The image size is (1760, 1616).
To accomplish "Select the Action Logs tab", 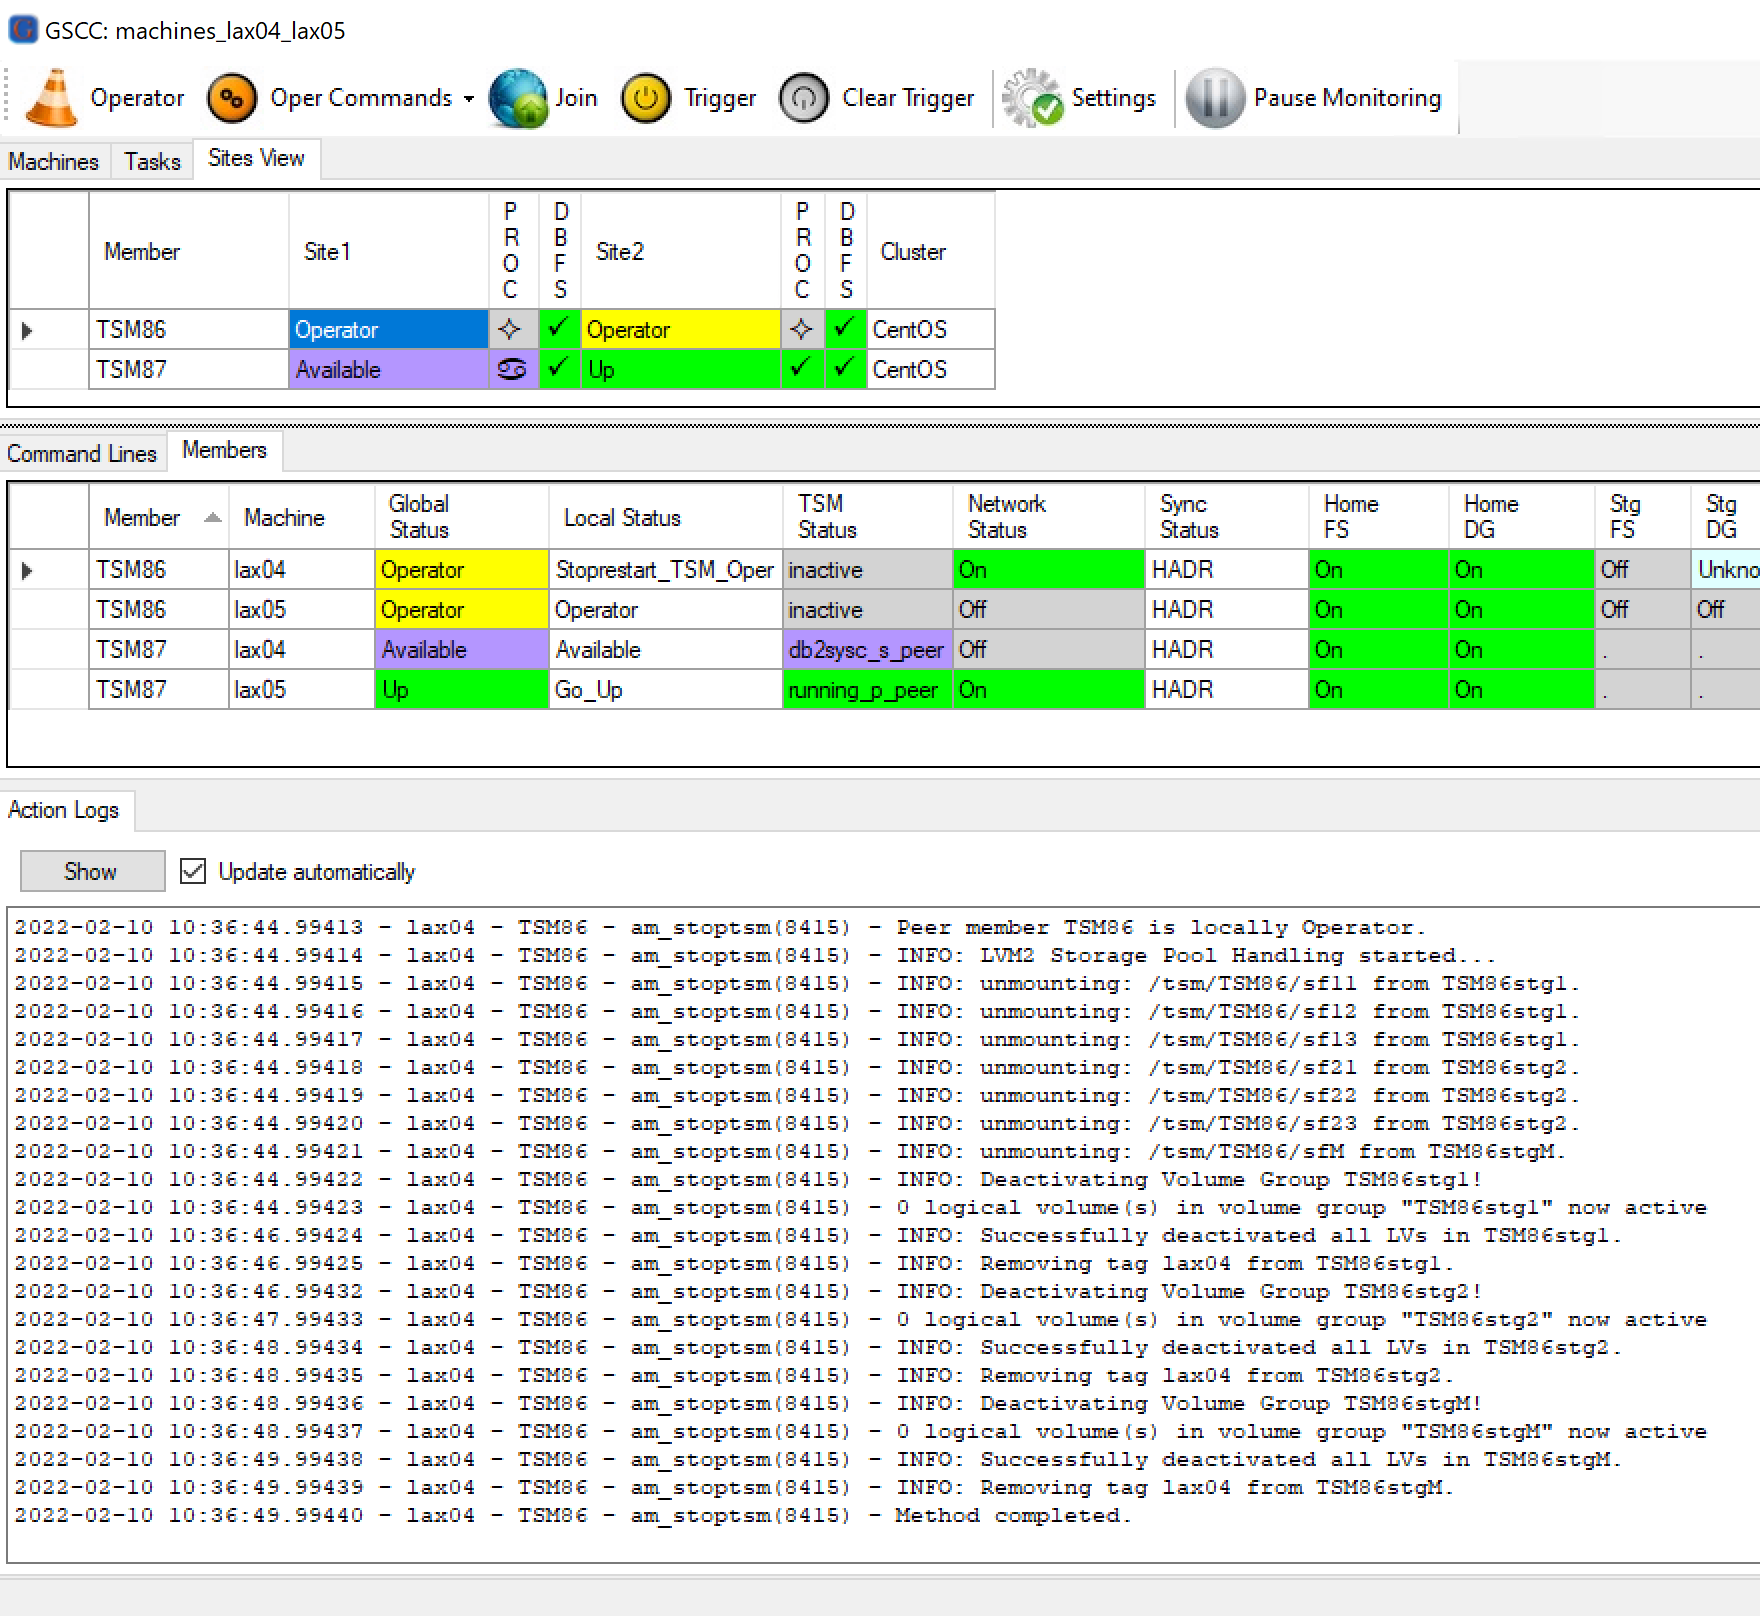I will 64,809.
